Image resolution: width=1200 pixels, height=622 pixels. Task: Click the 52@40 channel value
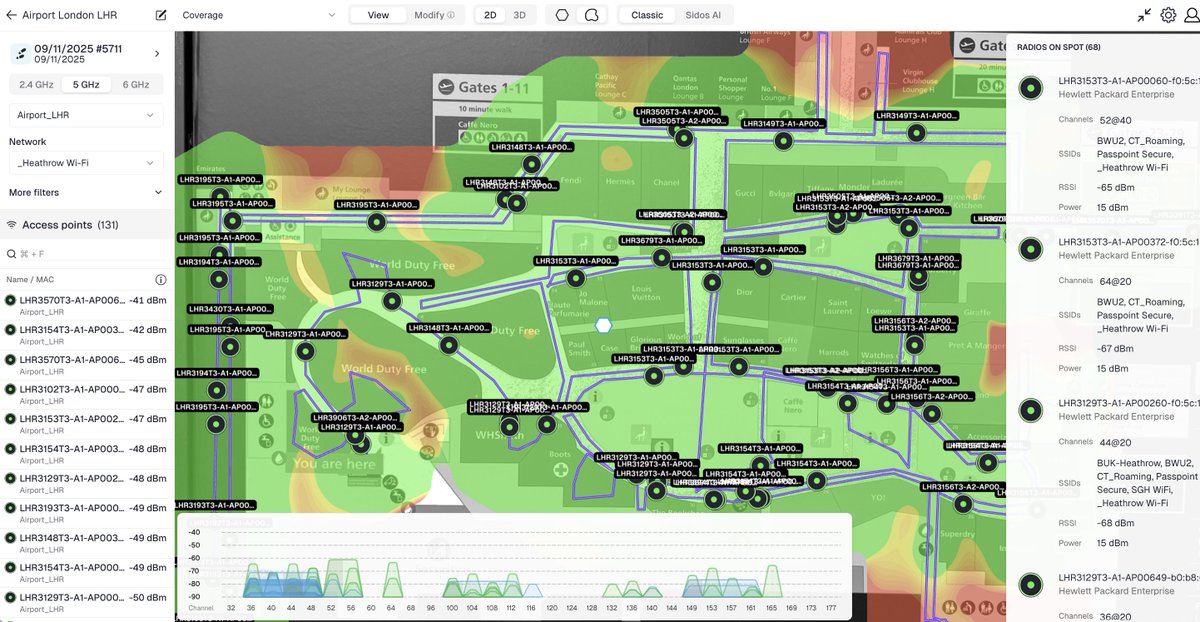click(x=1115, y=120)
